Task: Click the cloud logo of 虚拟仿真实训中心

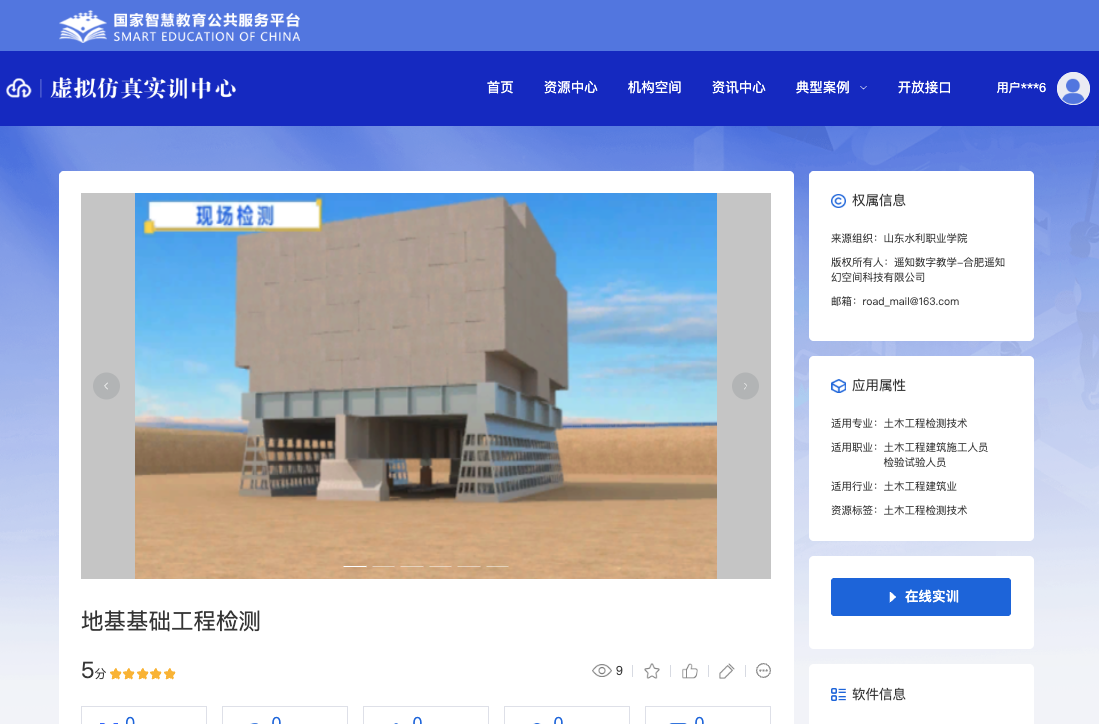Action: pos(19,89)
